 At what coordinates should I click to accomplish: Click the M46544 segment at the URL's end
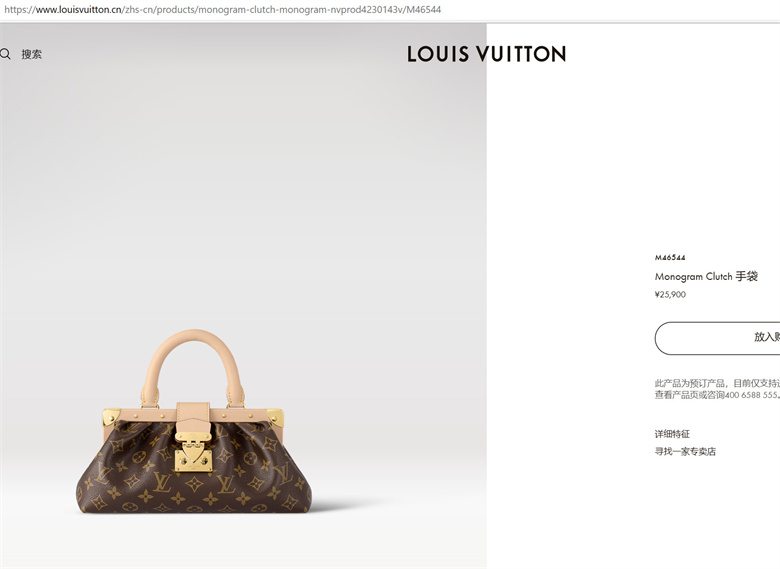424,9
